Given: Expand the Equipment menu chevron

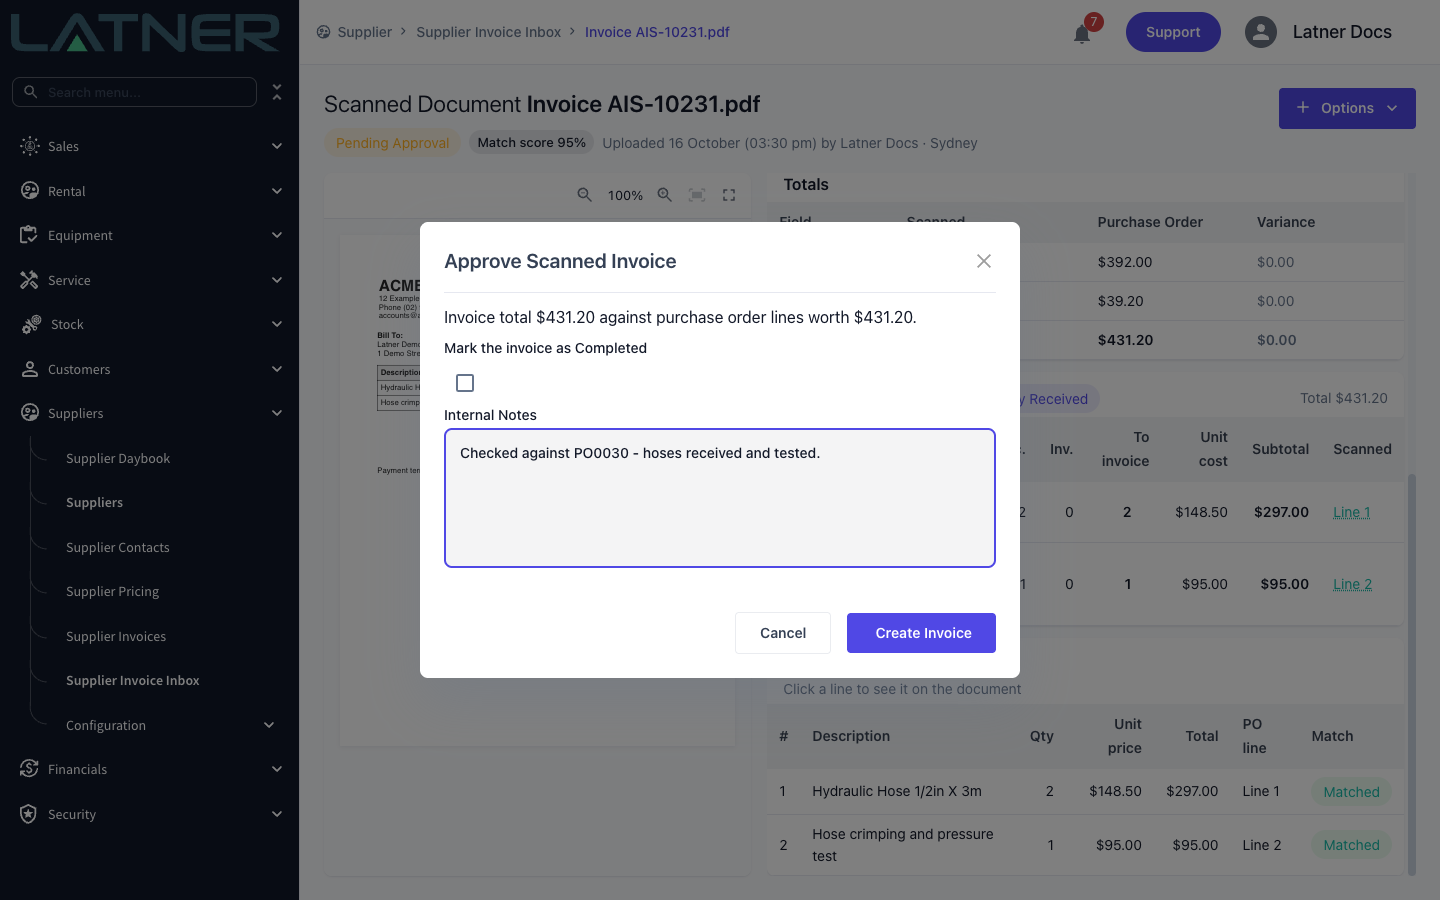Looking at the screenshot, I should tap(277, 235).
